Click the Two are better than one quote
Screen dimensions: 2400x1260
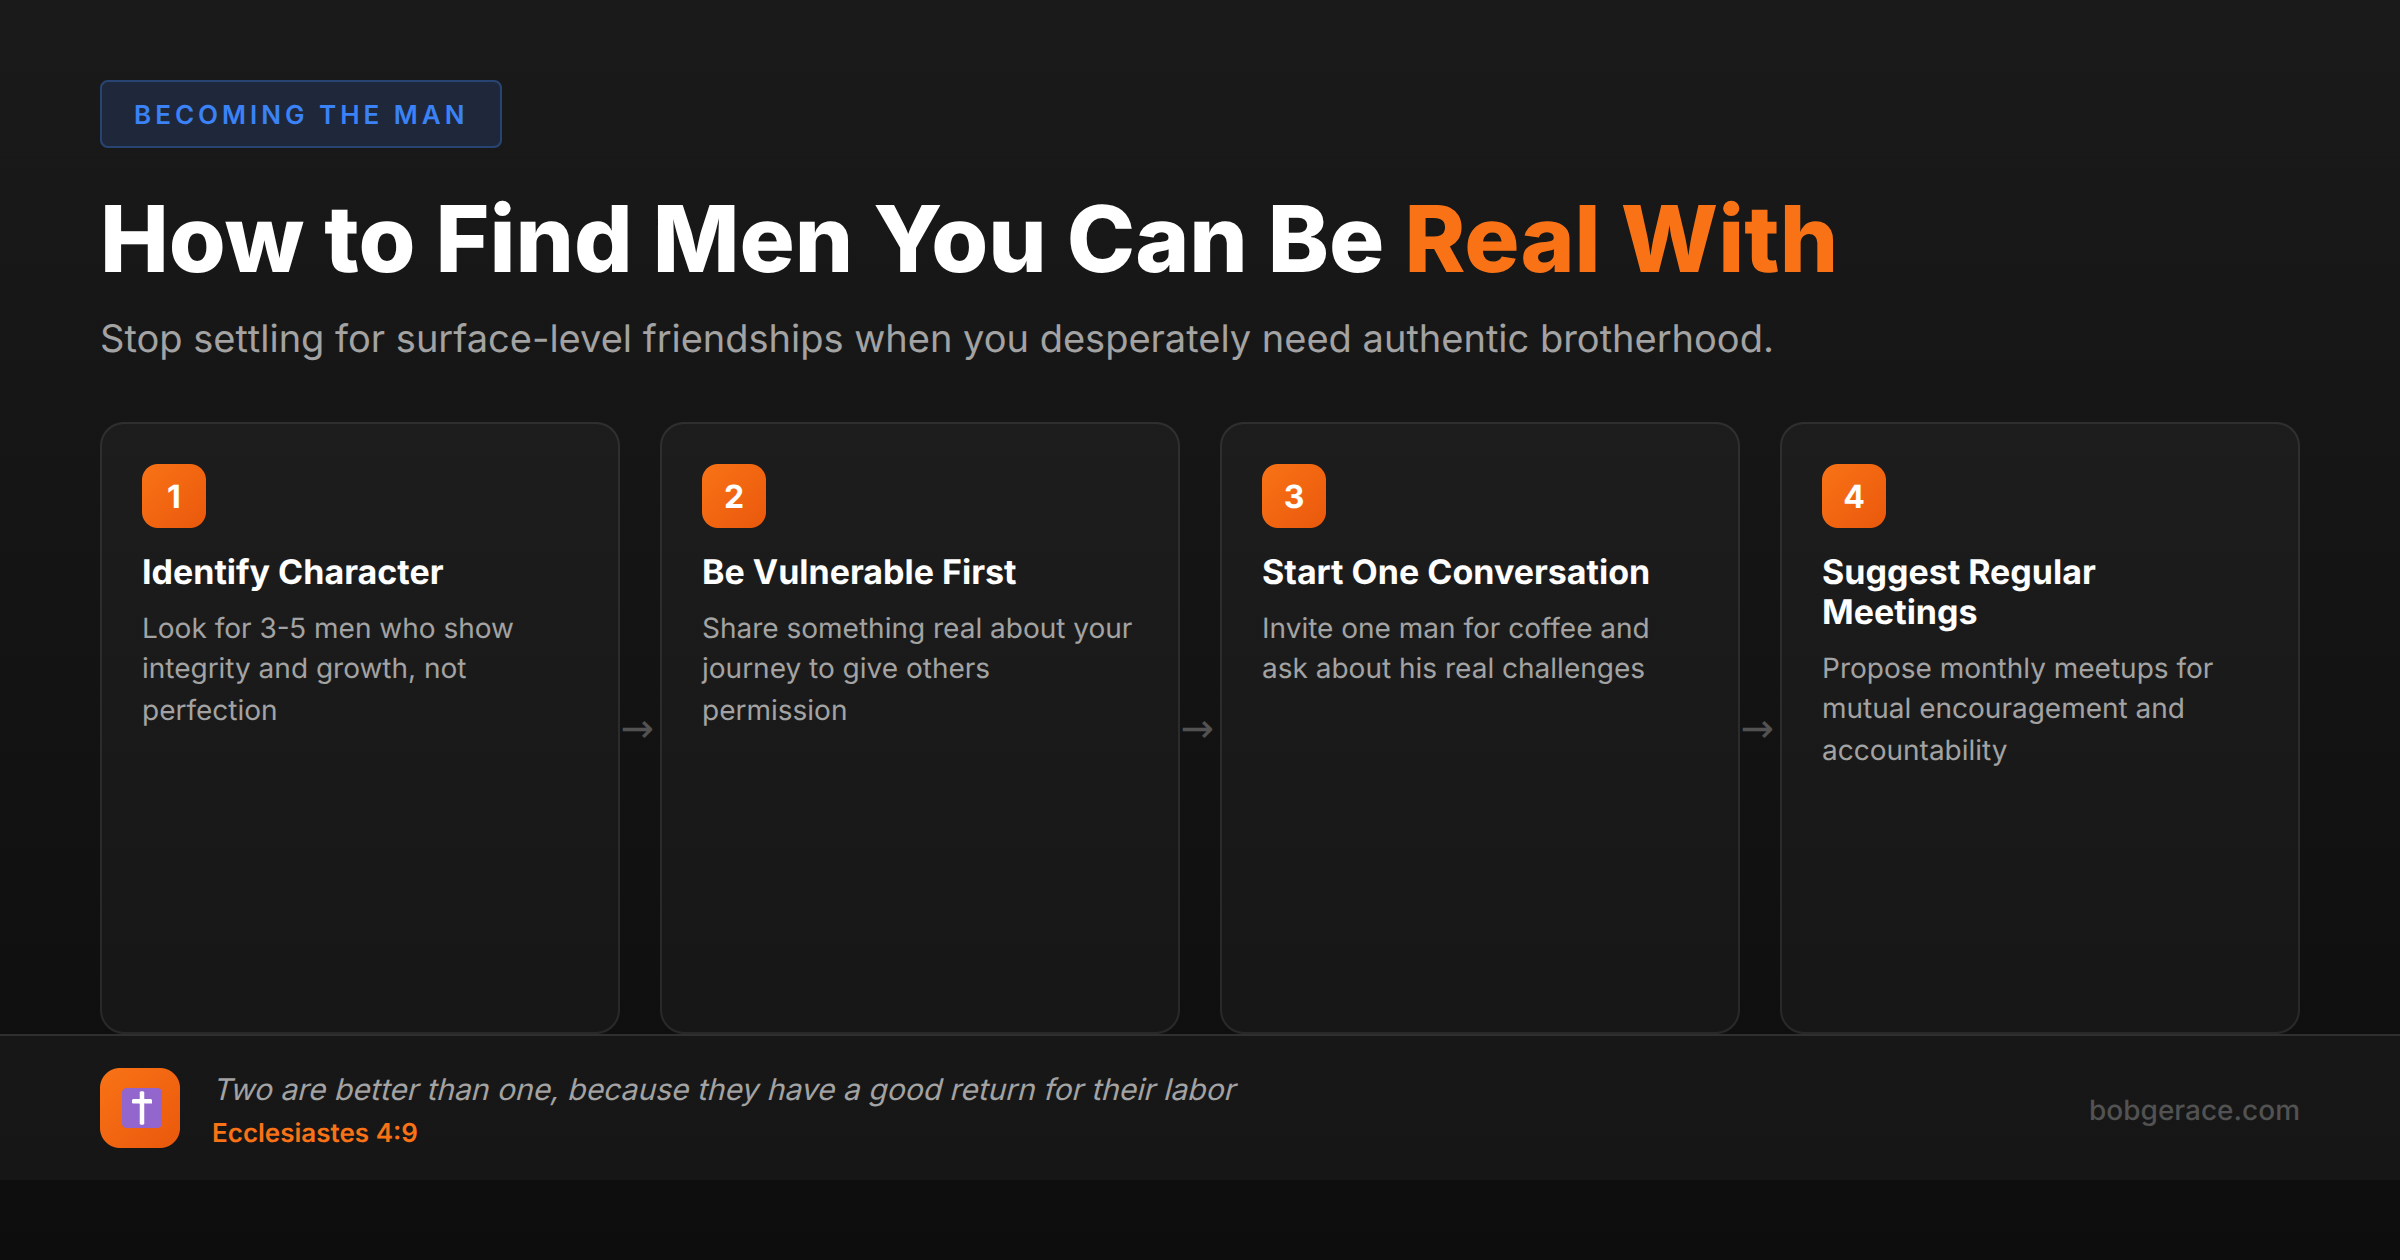tap(727, 1089)
